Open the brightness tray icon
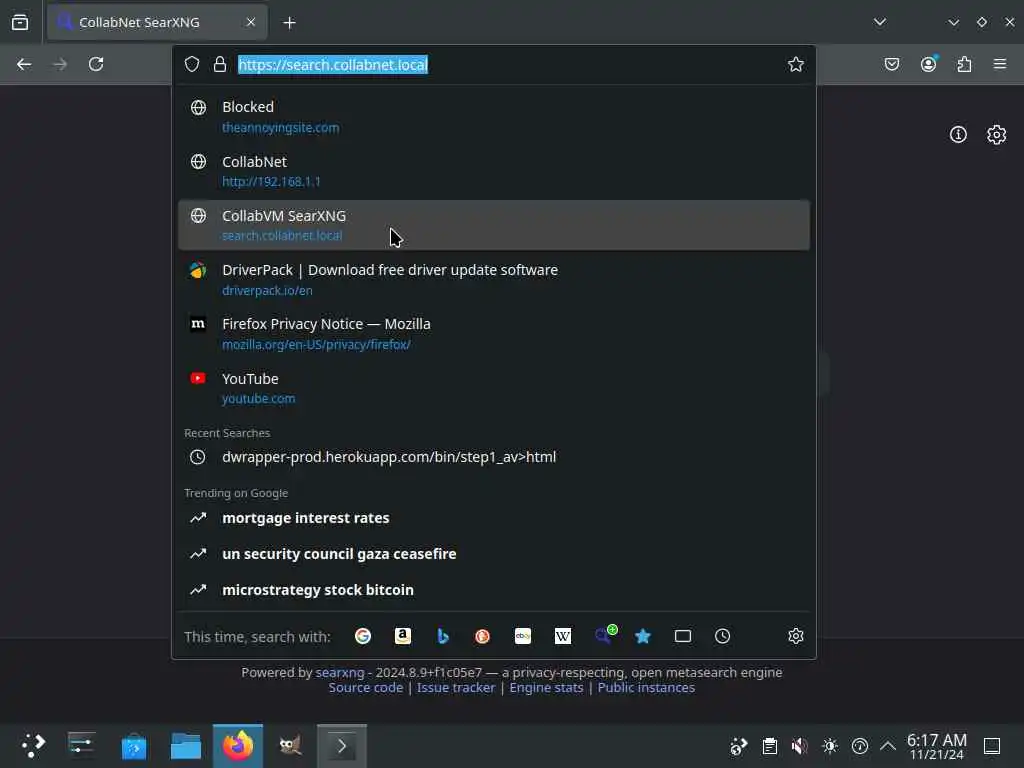Screen dimensions: 1024x768 tap(830, 746)
